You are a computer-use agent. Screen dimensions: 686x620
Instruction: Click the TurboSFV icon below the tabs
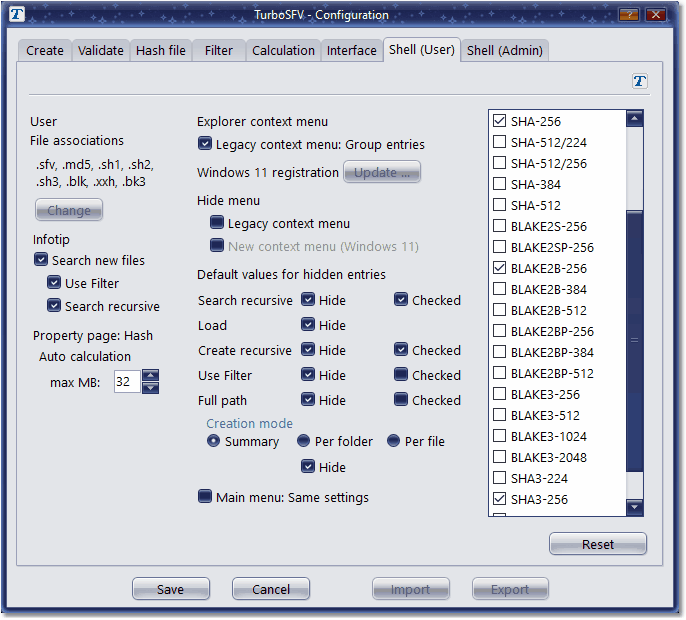click(639, 81)
